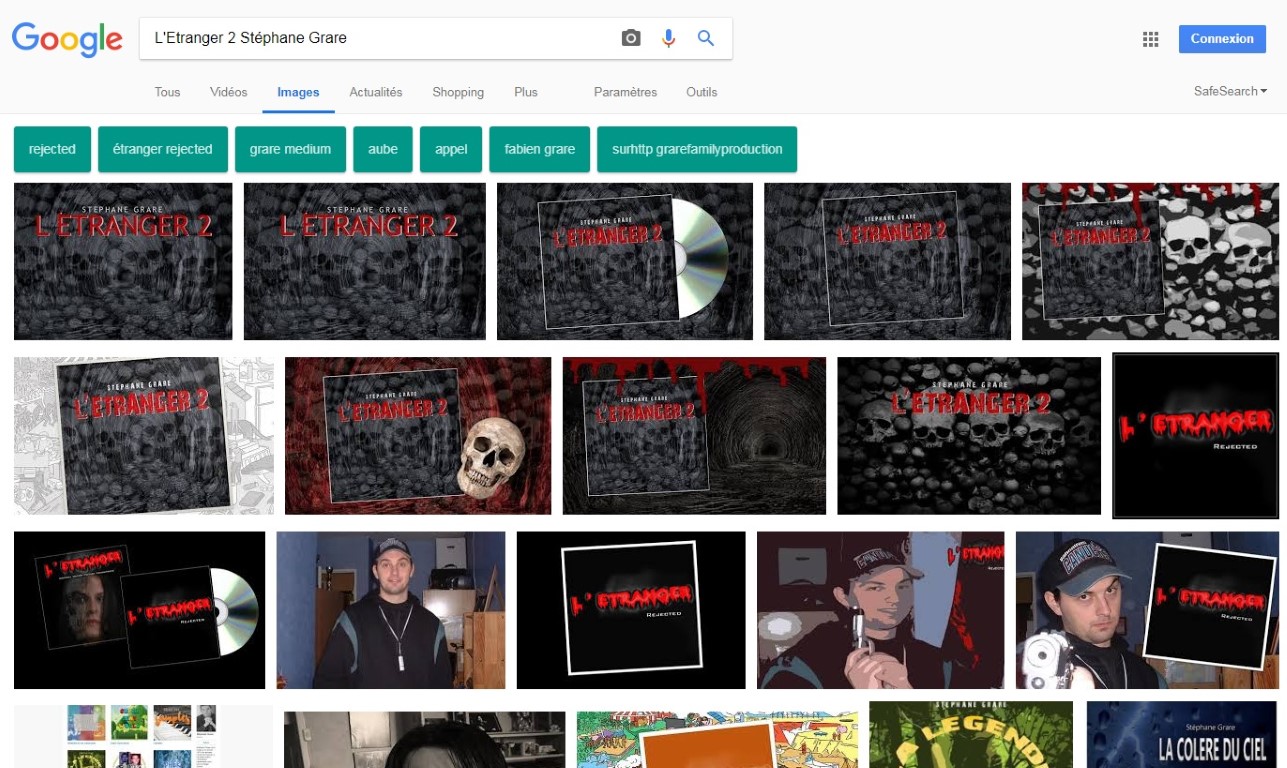Viewport: 1287px width, 768px height.
Task: Go to the Shopping tab
Action: [x=458, y=92]
